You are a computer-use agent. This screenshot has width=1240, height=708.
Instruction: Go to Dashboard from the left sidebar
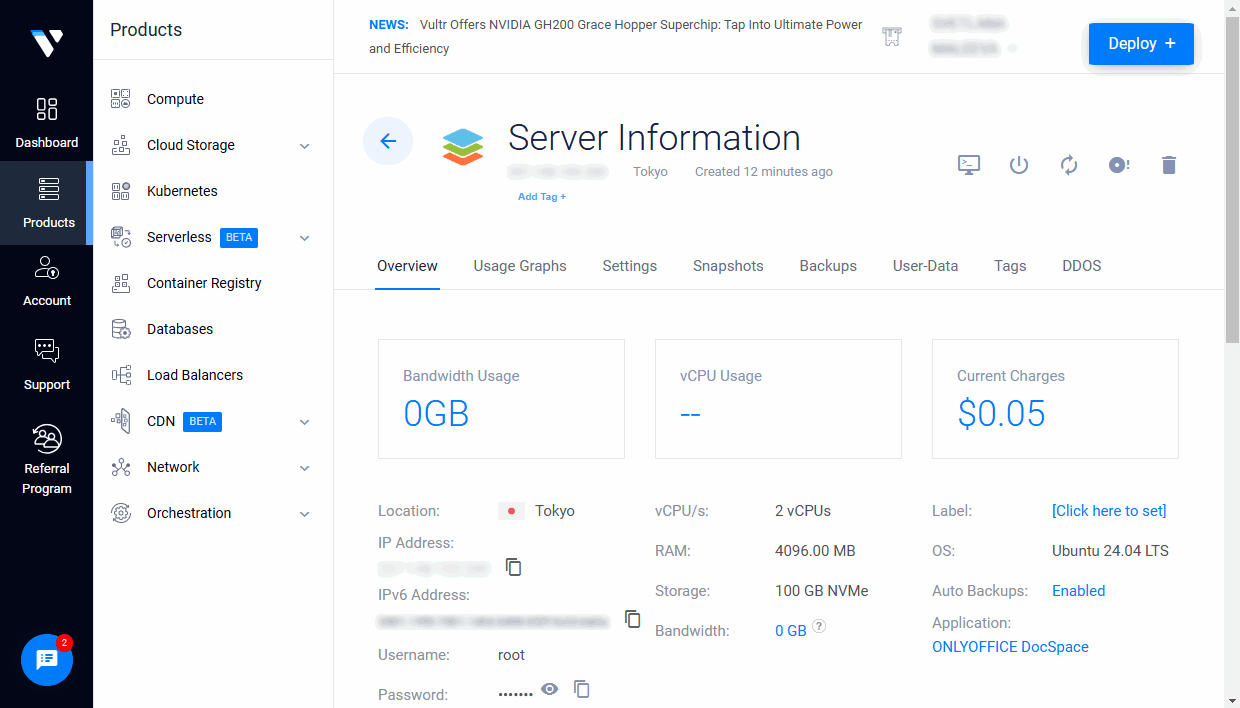click(46, 120)
